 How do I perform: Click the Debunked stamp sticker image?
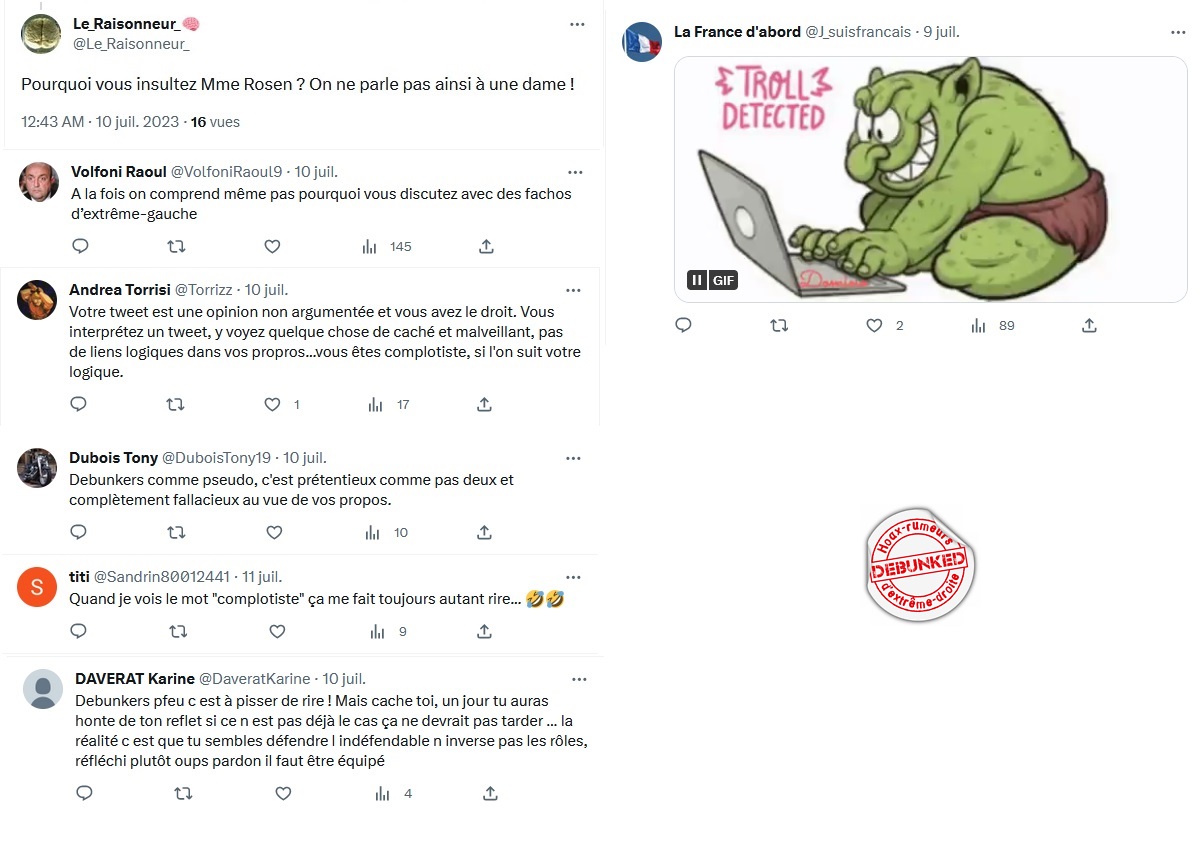tap(919, 566)
